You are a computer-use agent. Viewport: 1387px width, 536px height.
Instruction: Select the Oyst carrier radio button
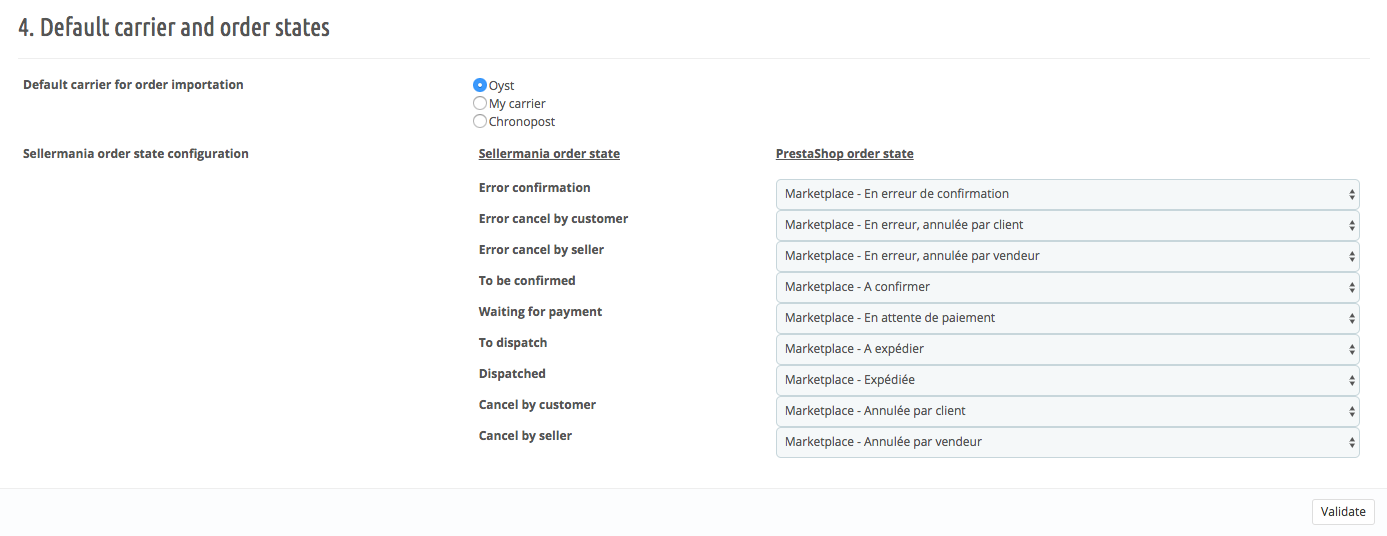[480, 86]
